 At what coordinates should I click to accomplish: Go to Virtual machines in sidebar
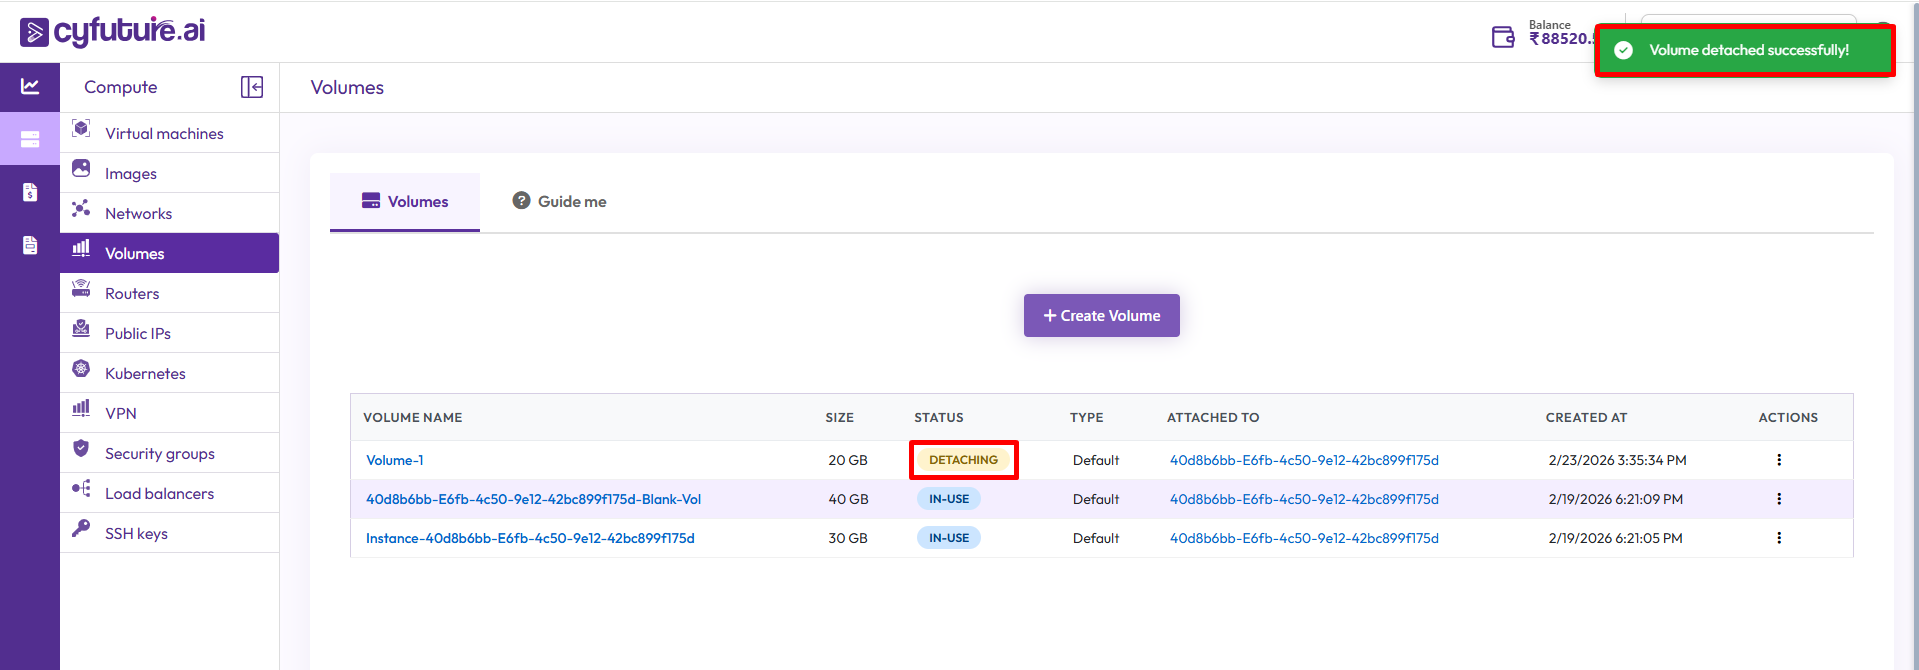pos(164,134)
